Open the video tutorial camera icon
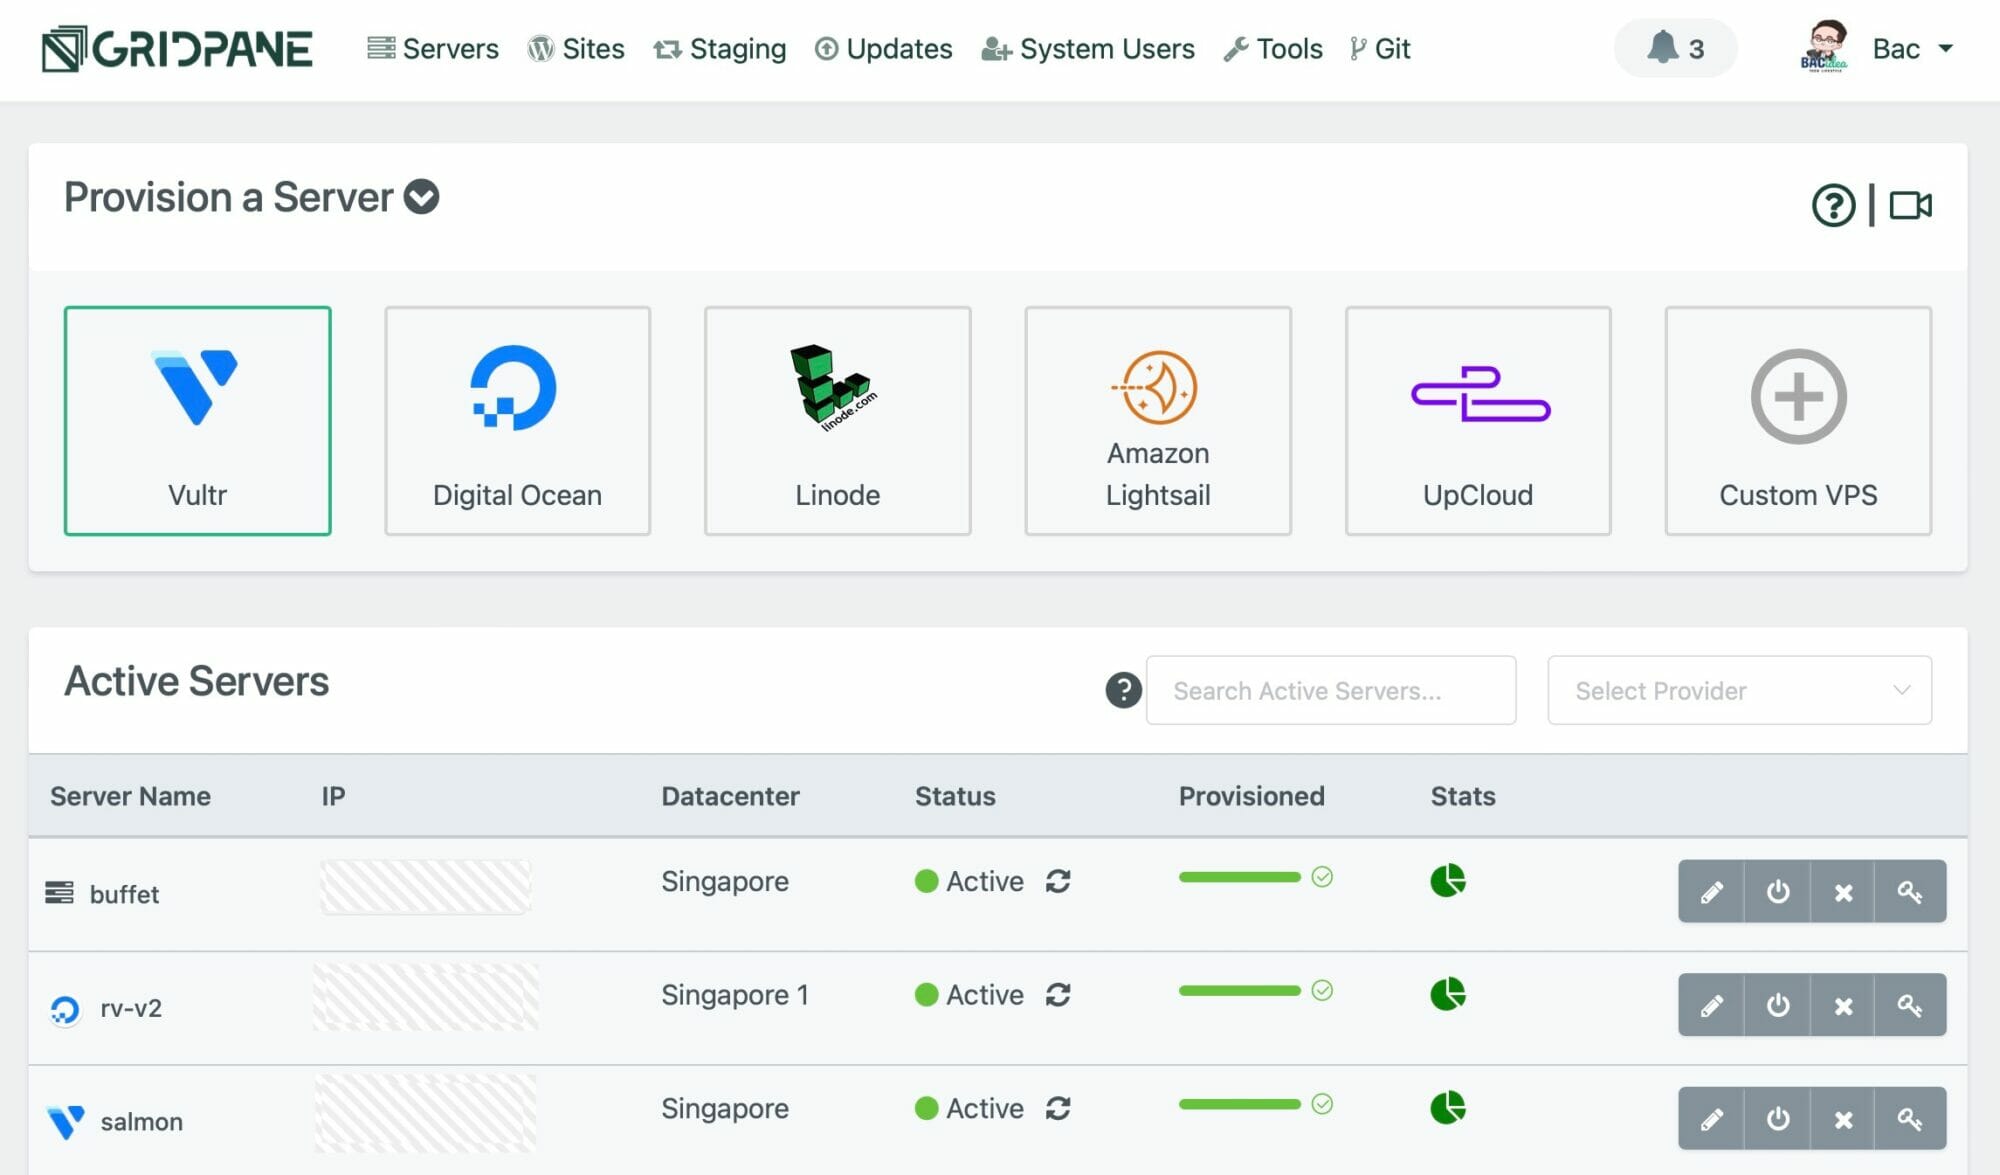The image size is (2000, 1175). pyautogui.click(x=1910, y=206)
